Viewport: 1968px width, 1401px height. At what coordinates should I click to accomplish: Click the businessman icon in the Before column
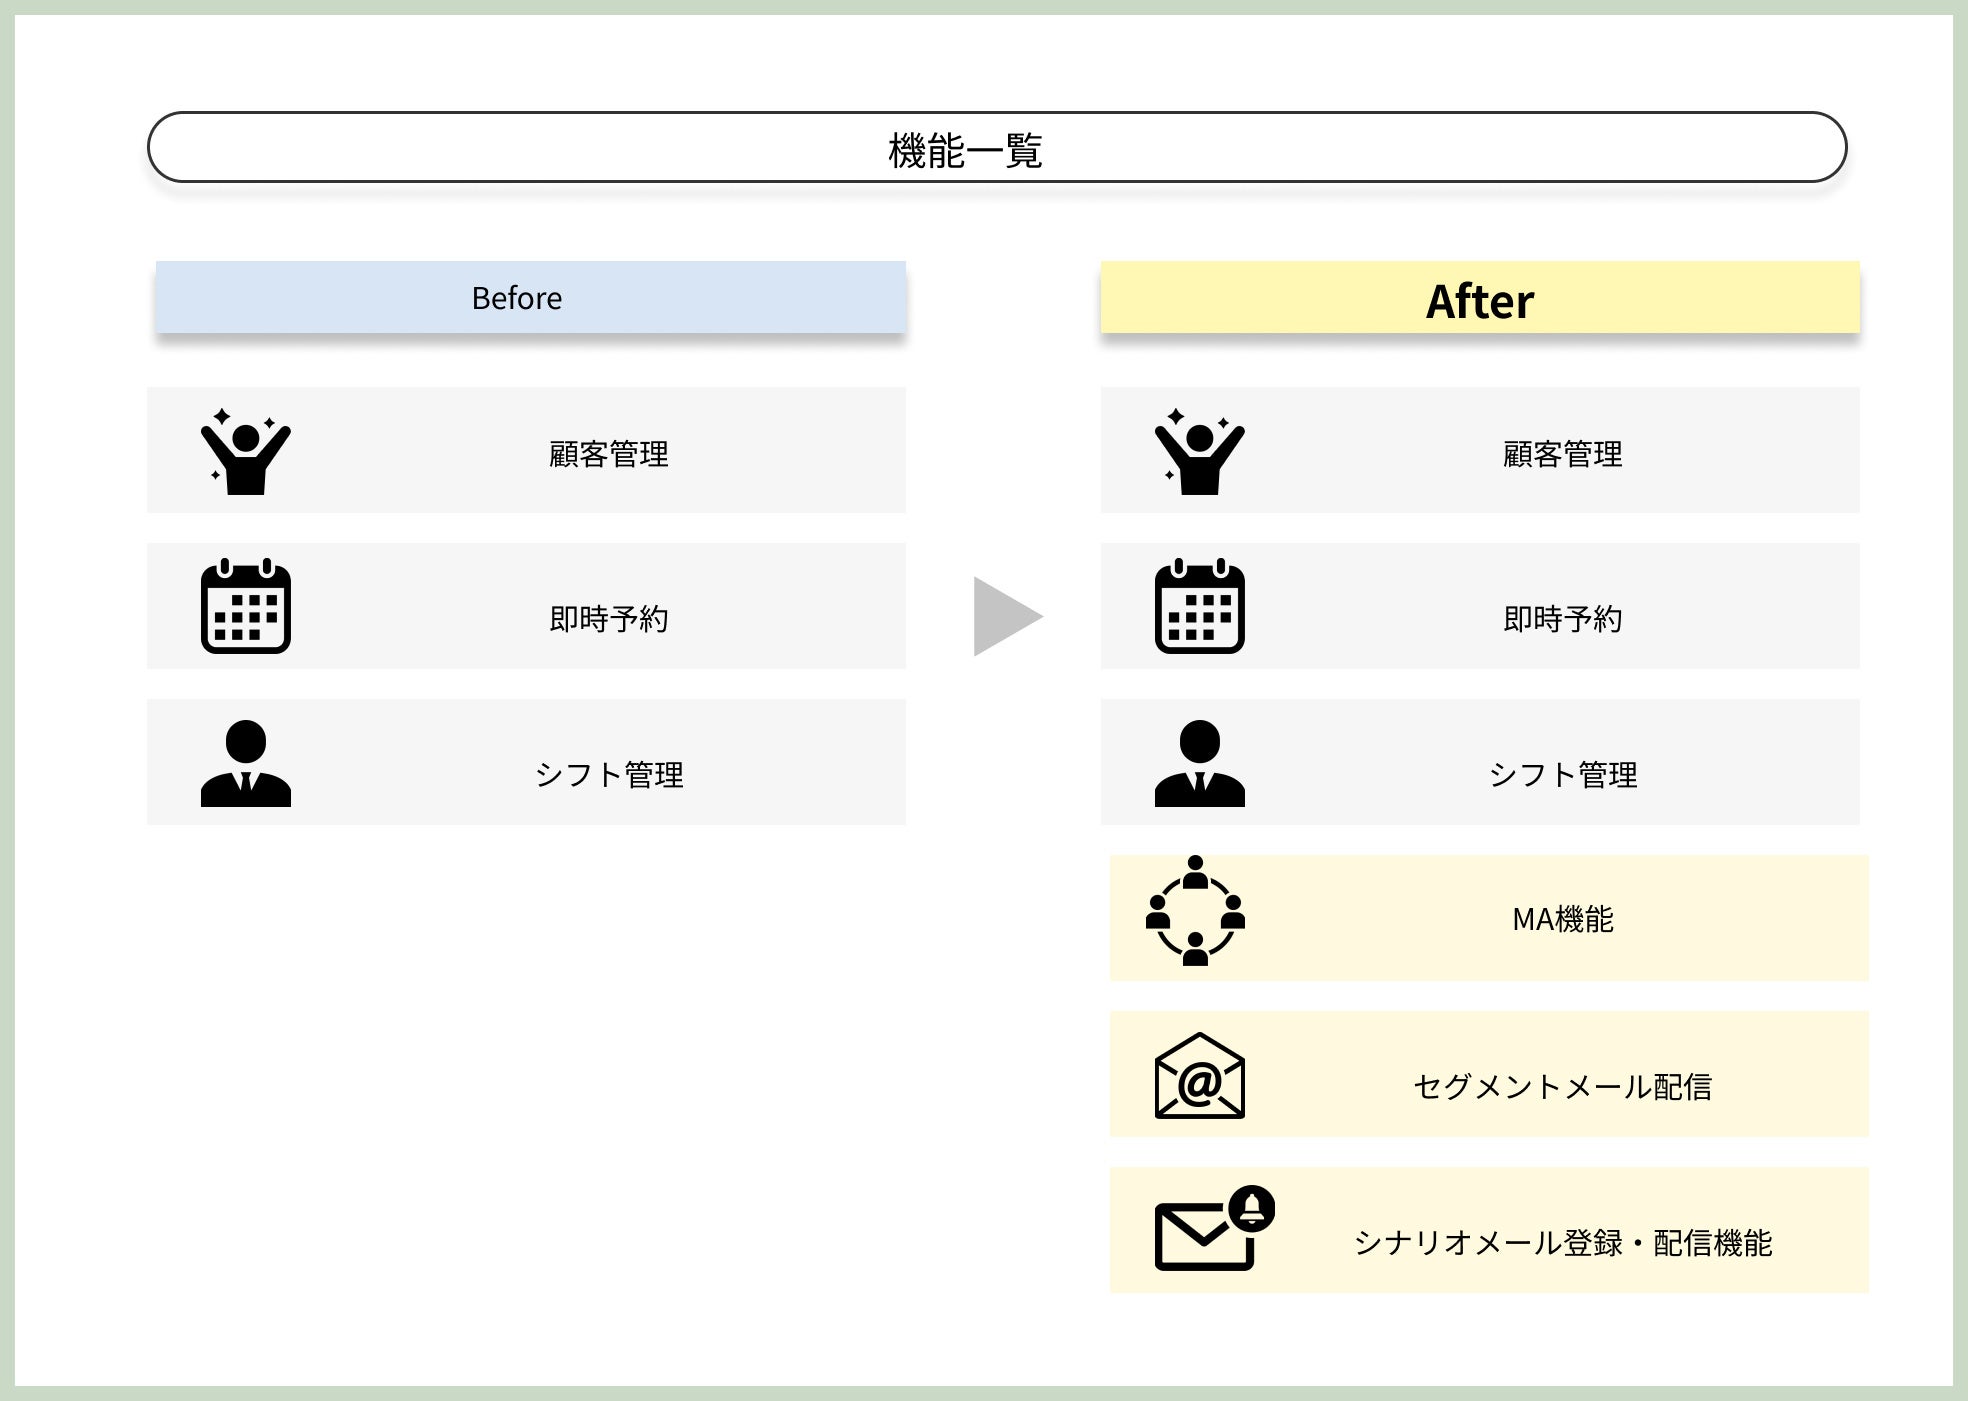pos(245,763)
